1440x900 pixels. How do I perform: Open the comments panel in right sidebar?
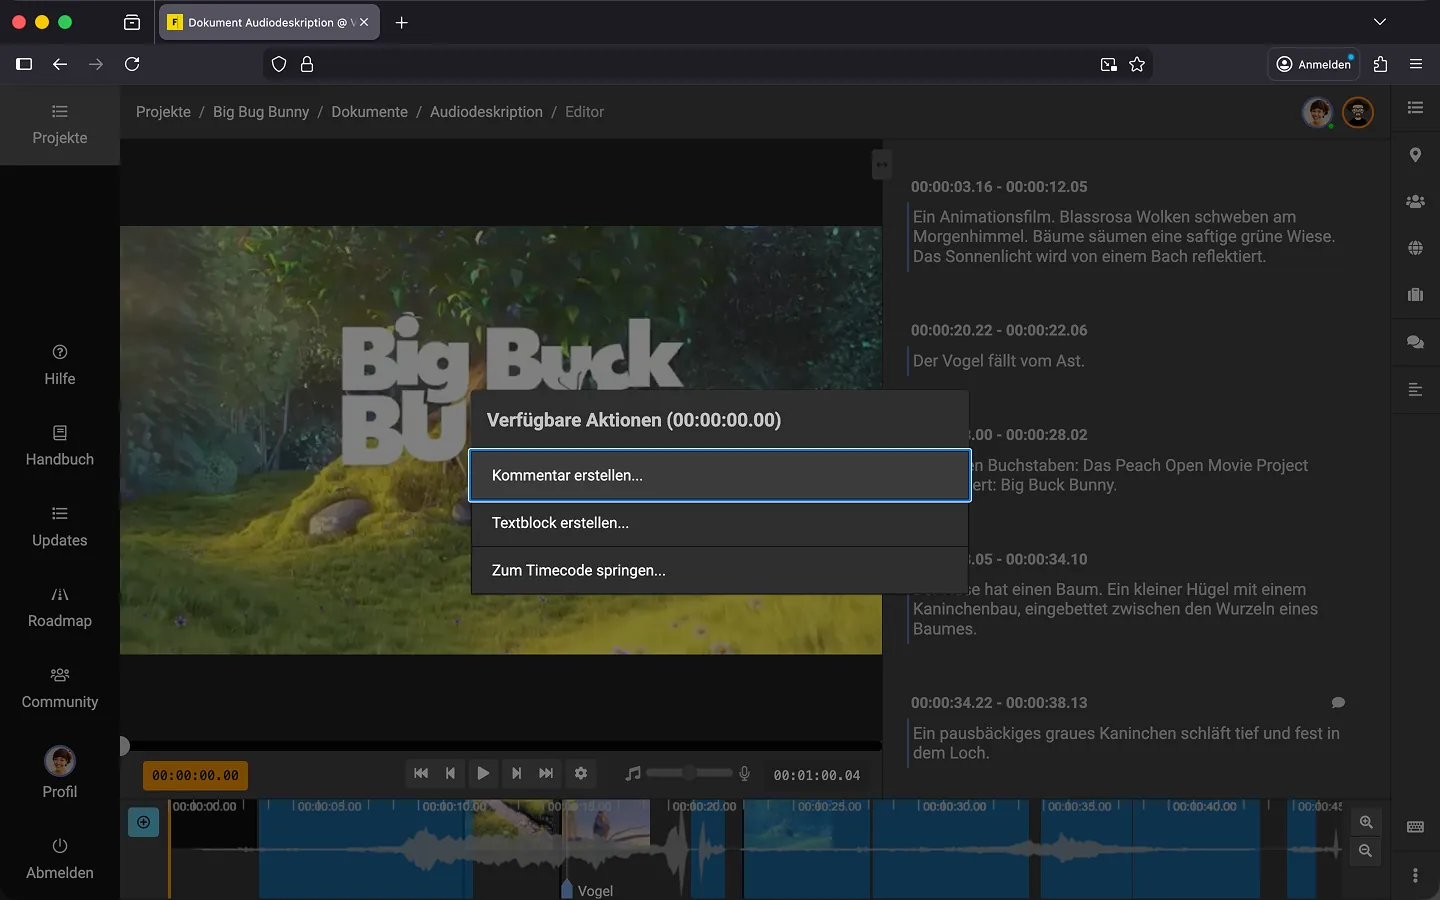click(1415, 342)
